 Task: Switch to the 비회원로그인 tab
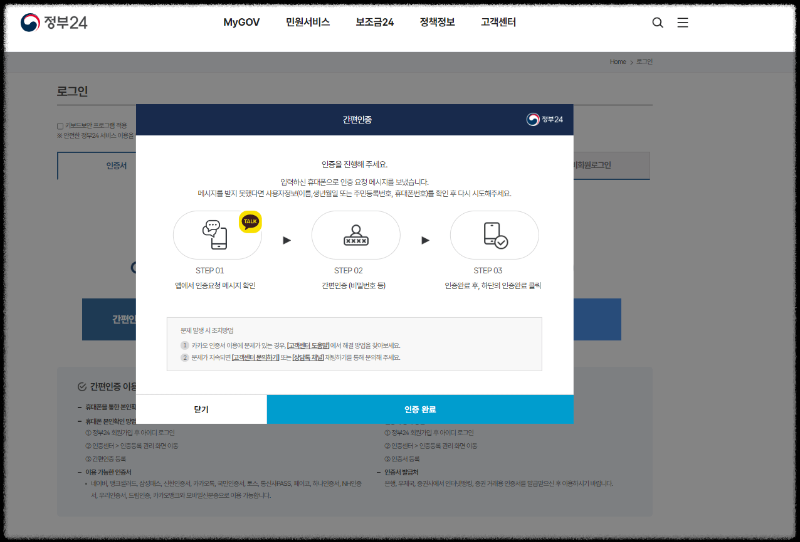(x=611, y=165)
